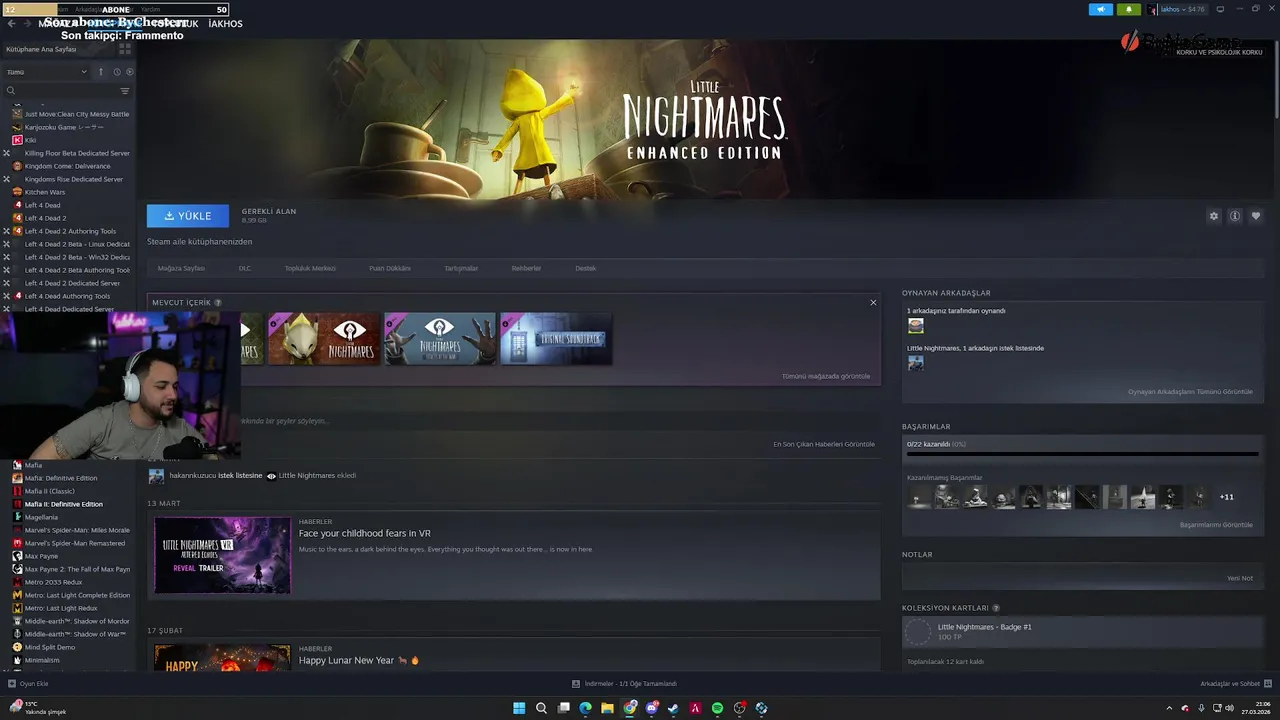Click Tümünü mağazada görüntüle link
Viewport: 1280px width, 720px height.
pos(826,377)
